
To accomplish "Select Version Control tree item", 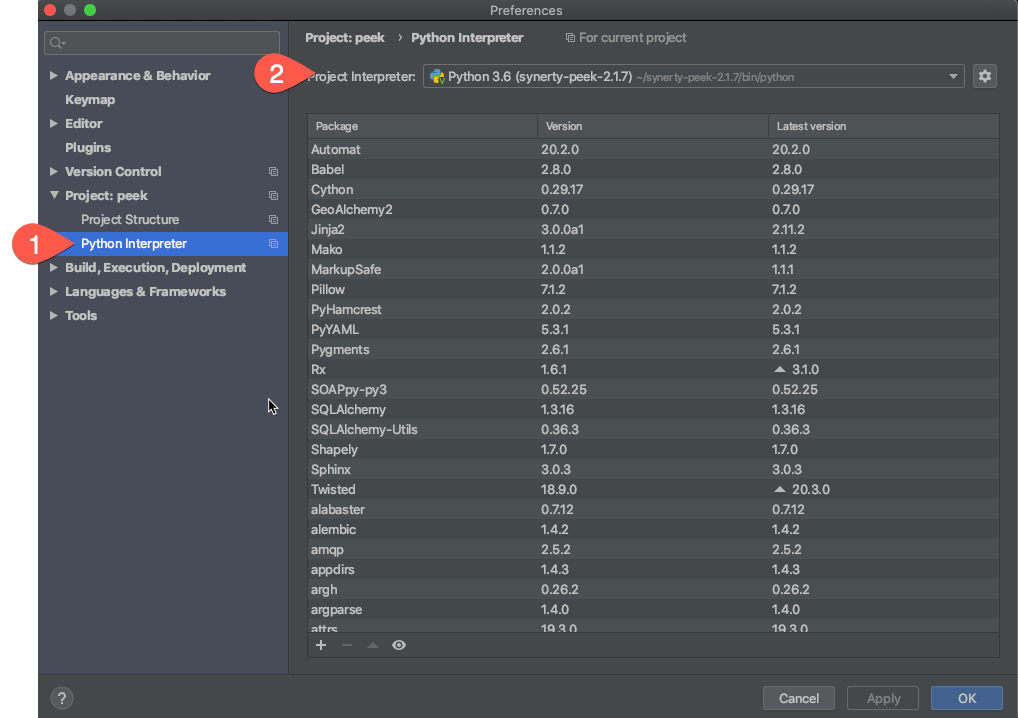I will pos(113,171).
